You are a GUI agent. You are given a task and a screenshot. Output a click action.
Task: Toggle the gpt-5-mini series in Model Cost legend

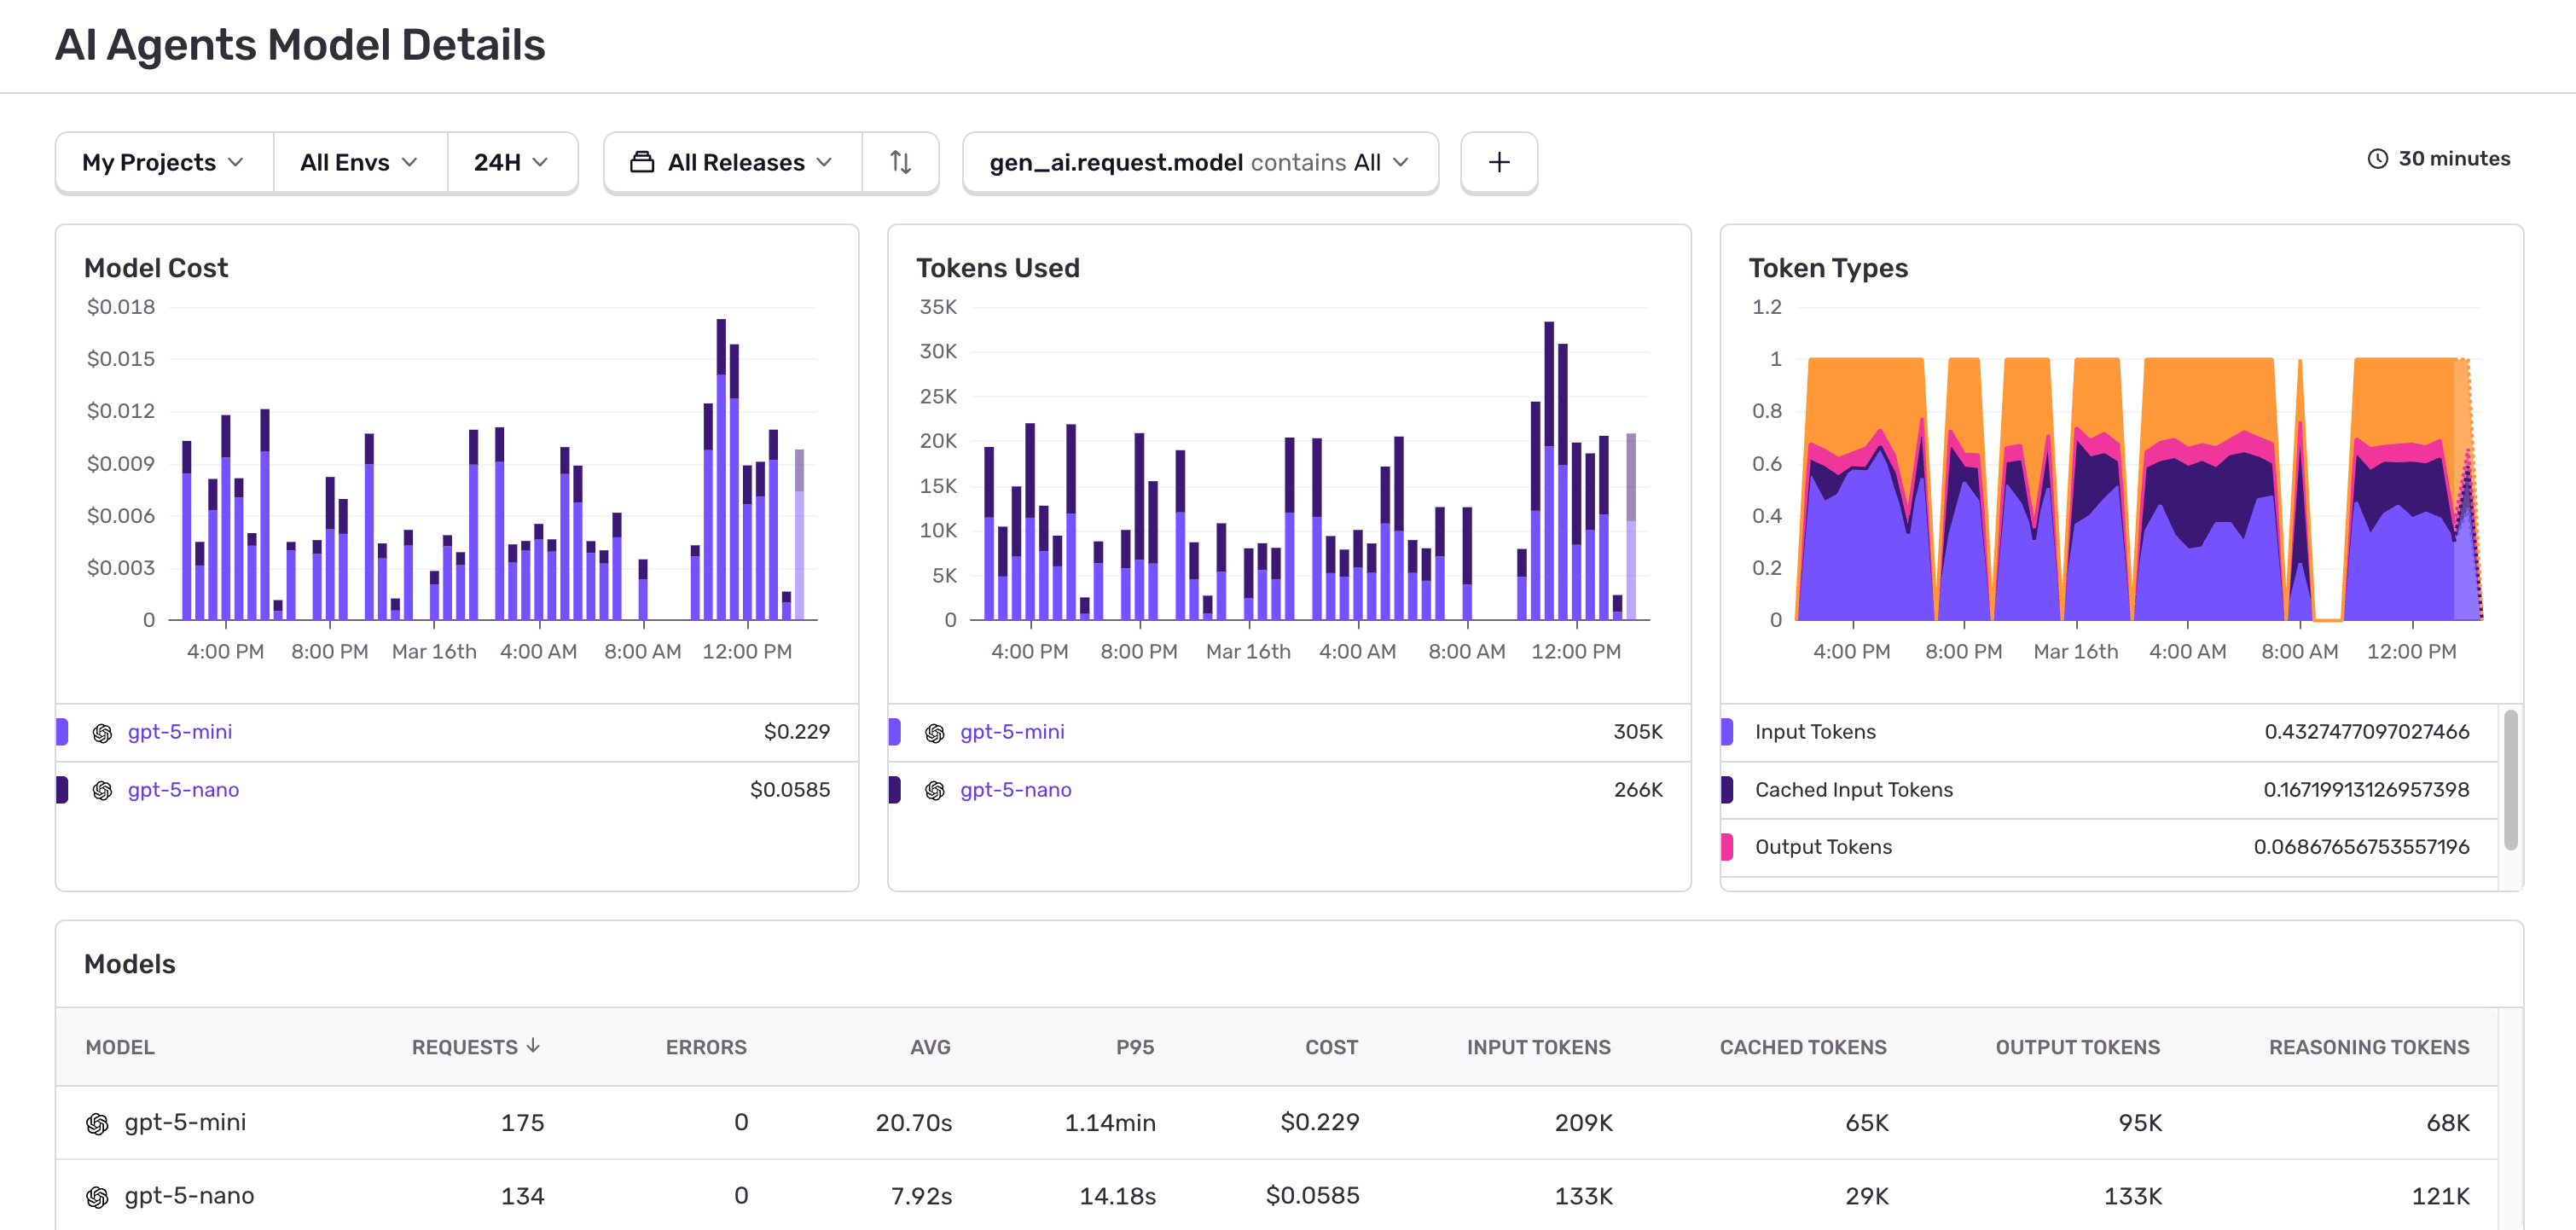click(64, 731)
